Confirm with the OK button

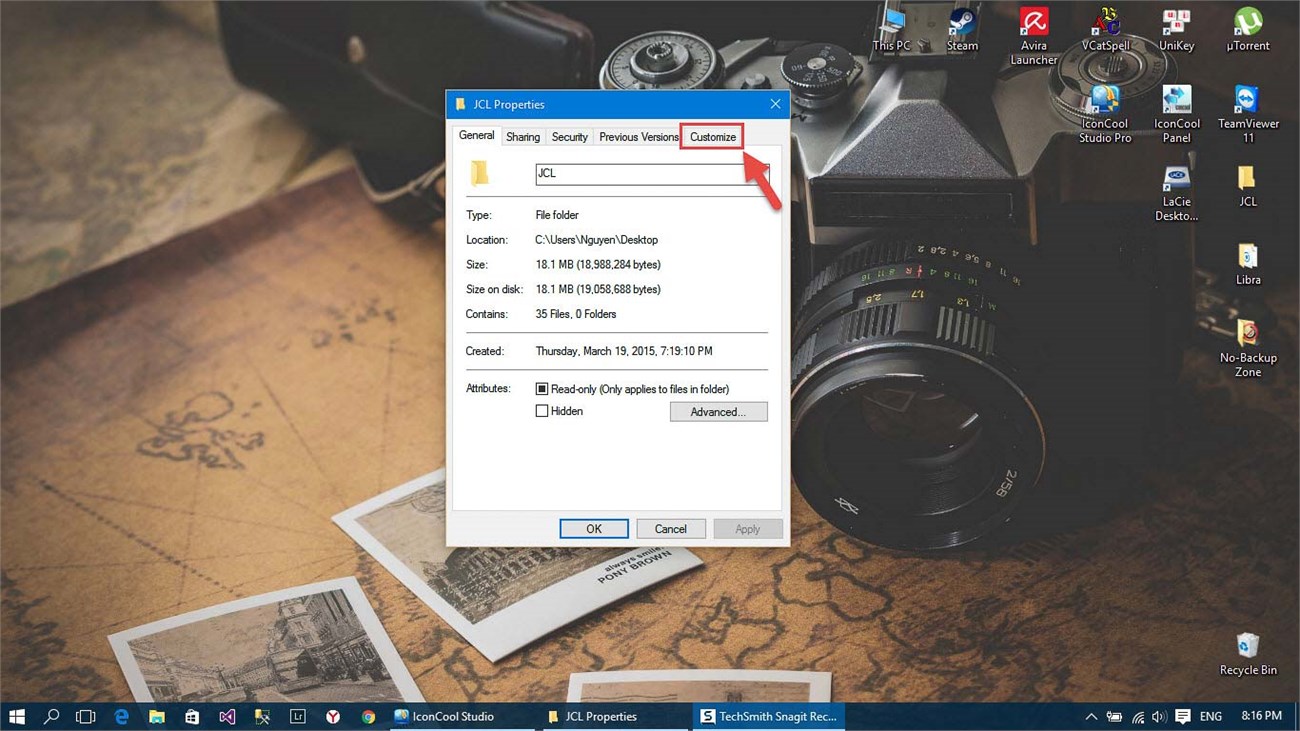[594, 529]
